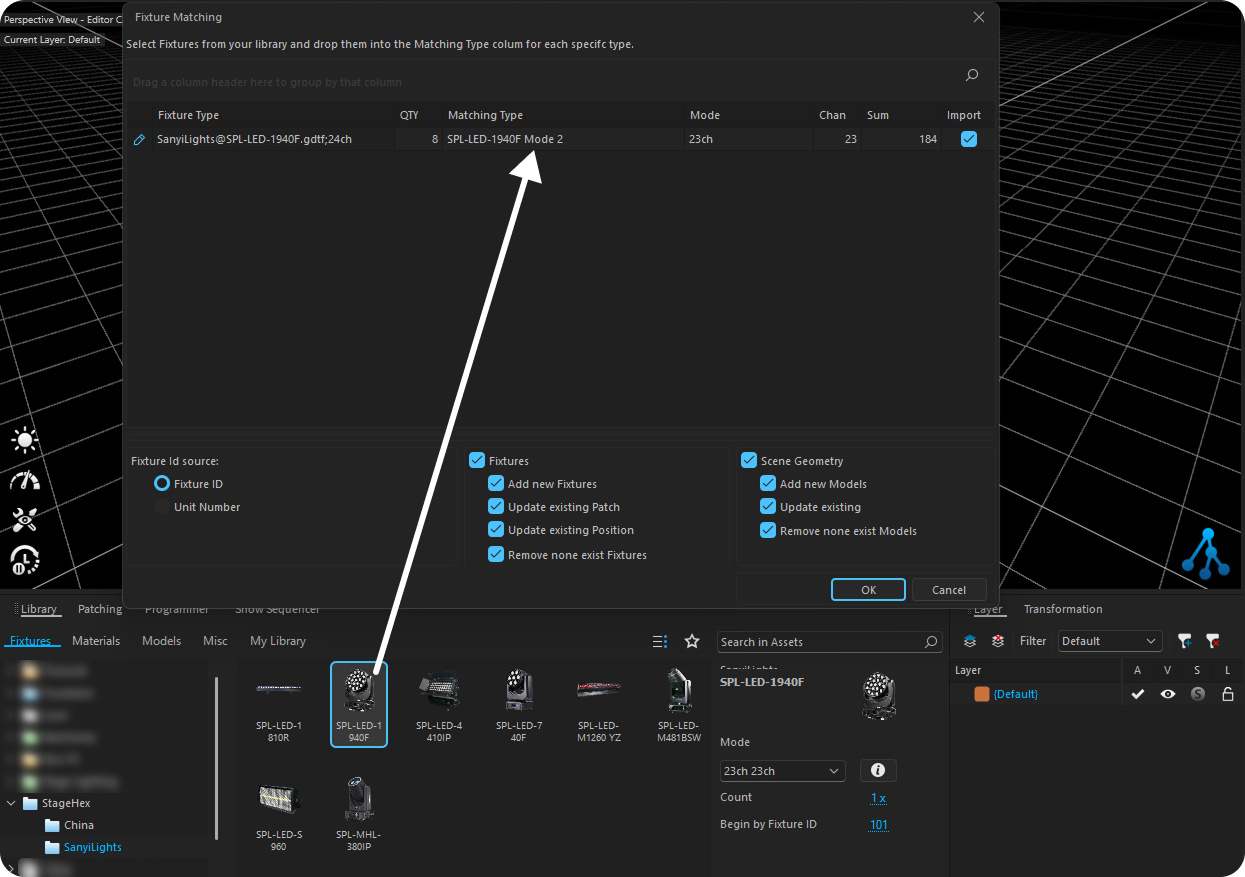Confirm fixture matching with OK button
This screenshot has width=1245, height=877.
click(868, 590)
